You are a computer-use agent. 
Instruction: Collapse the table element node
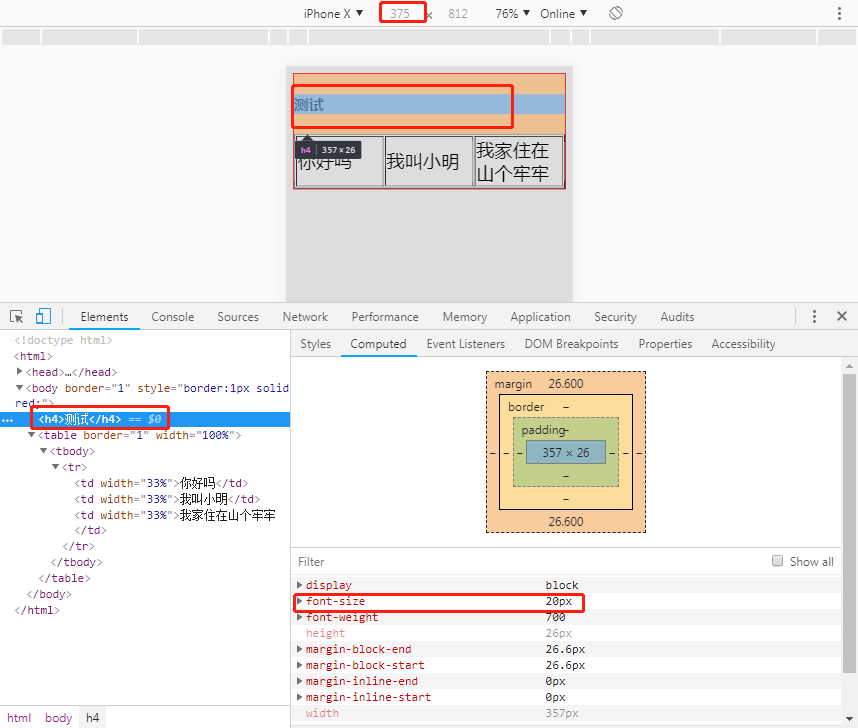[x=32, y=435]
